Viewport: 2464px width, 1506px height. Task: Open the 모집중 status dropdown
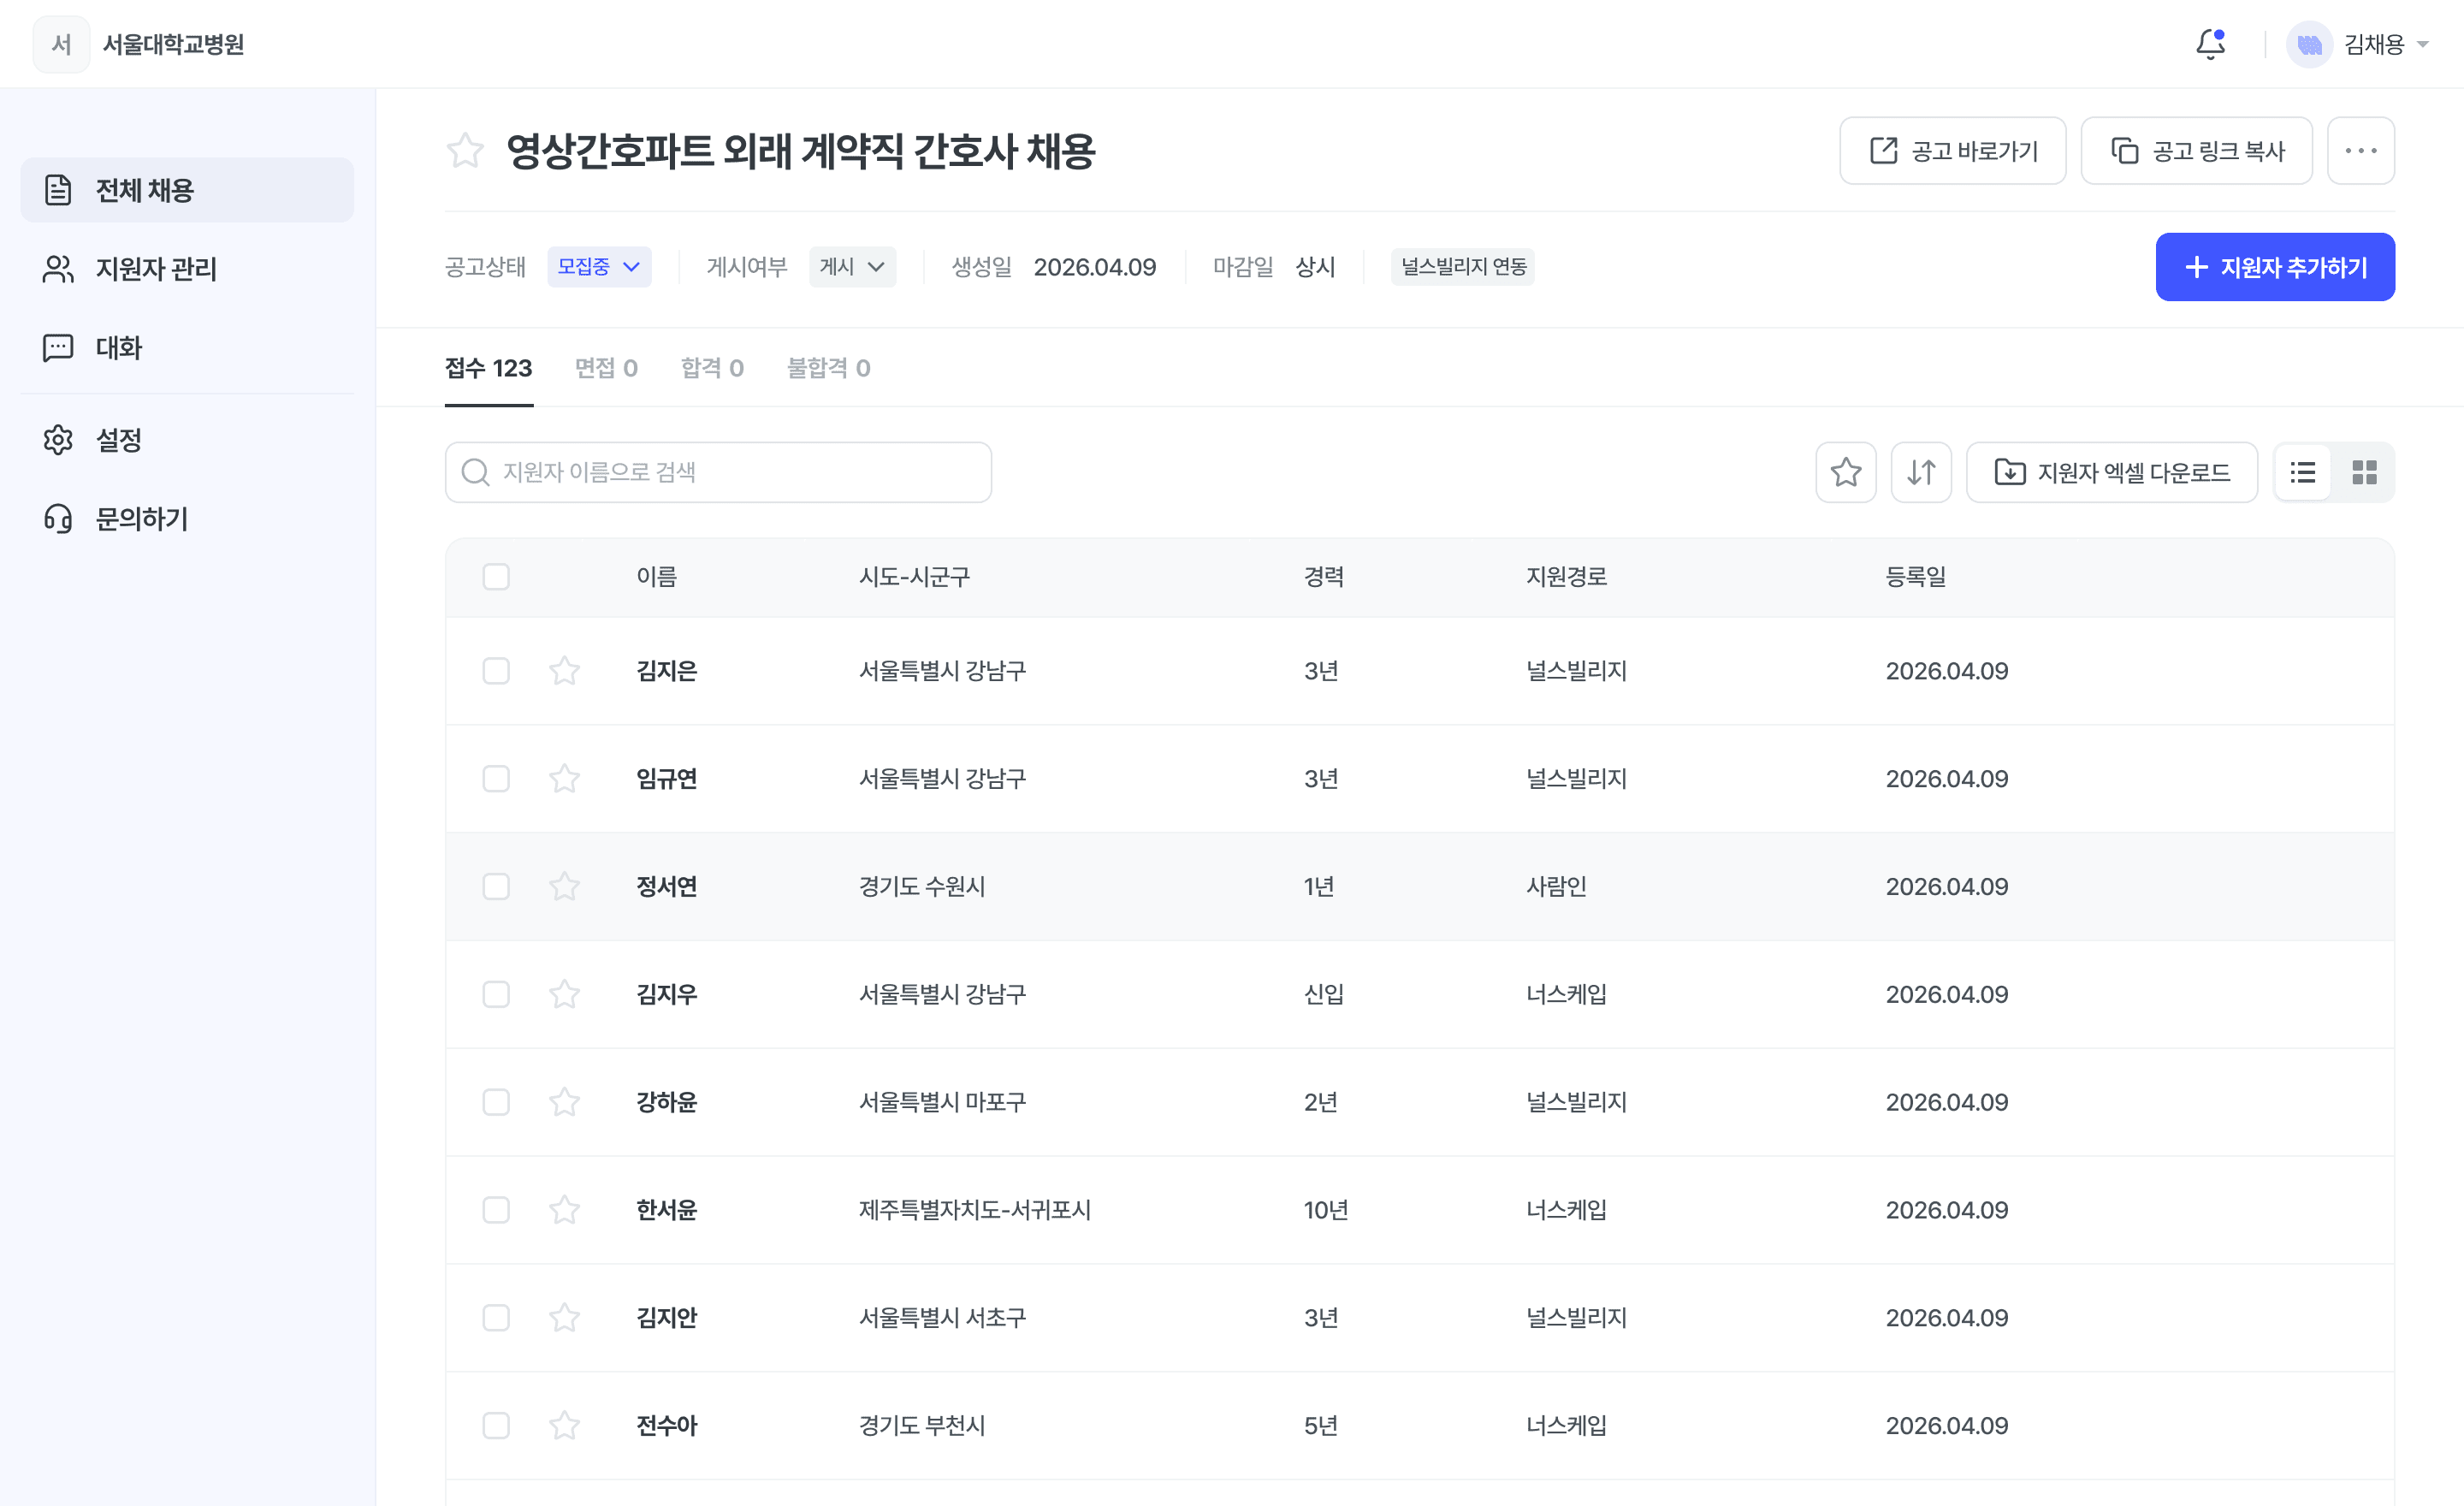click(599, 267)
